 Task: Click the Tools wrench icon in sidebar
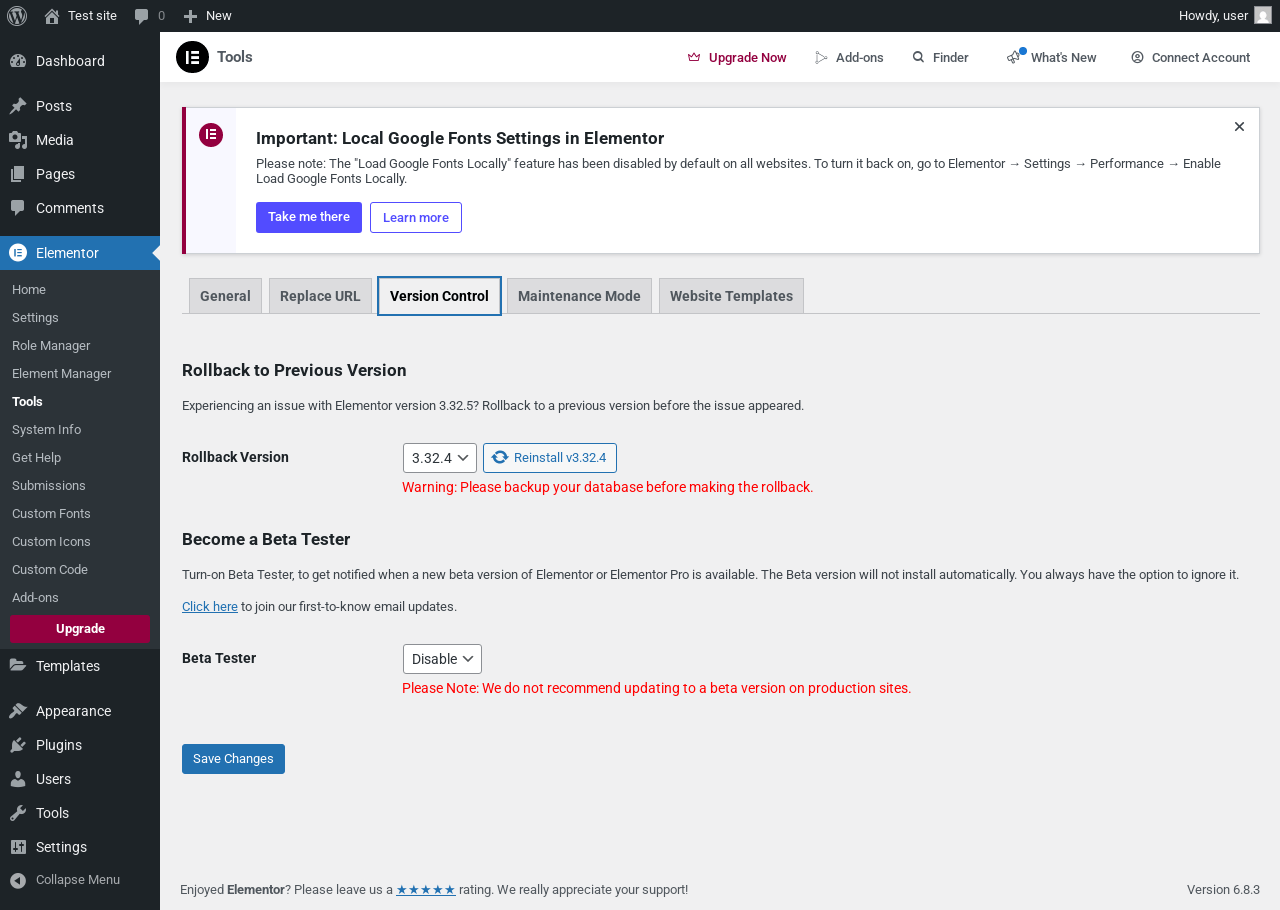[18, 813]
